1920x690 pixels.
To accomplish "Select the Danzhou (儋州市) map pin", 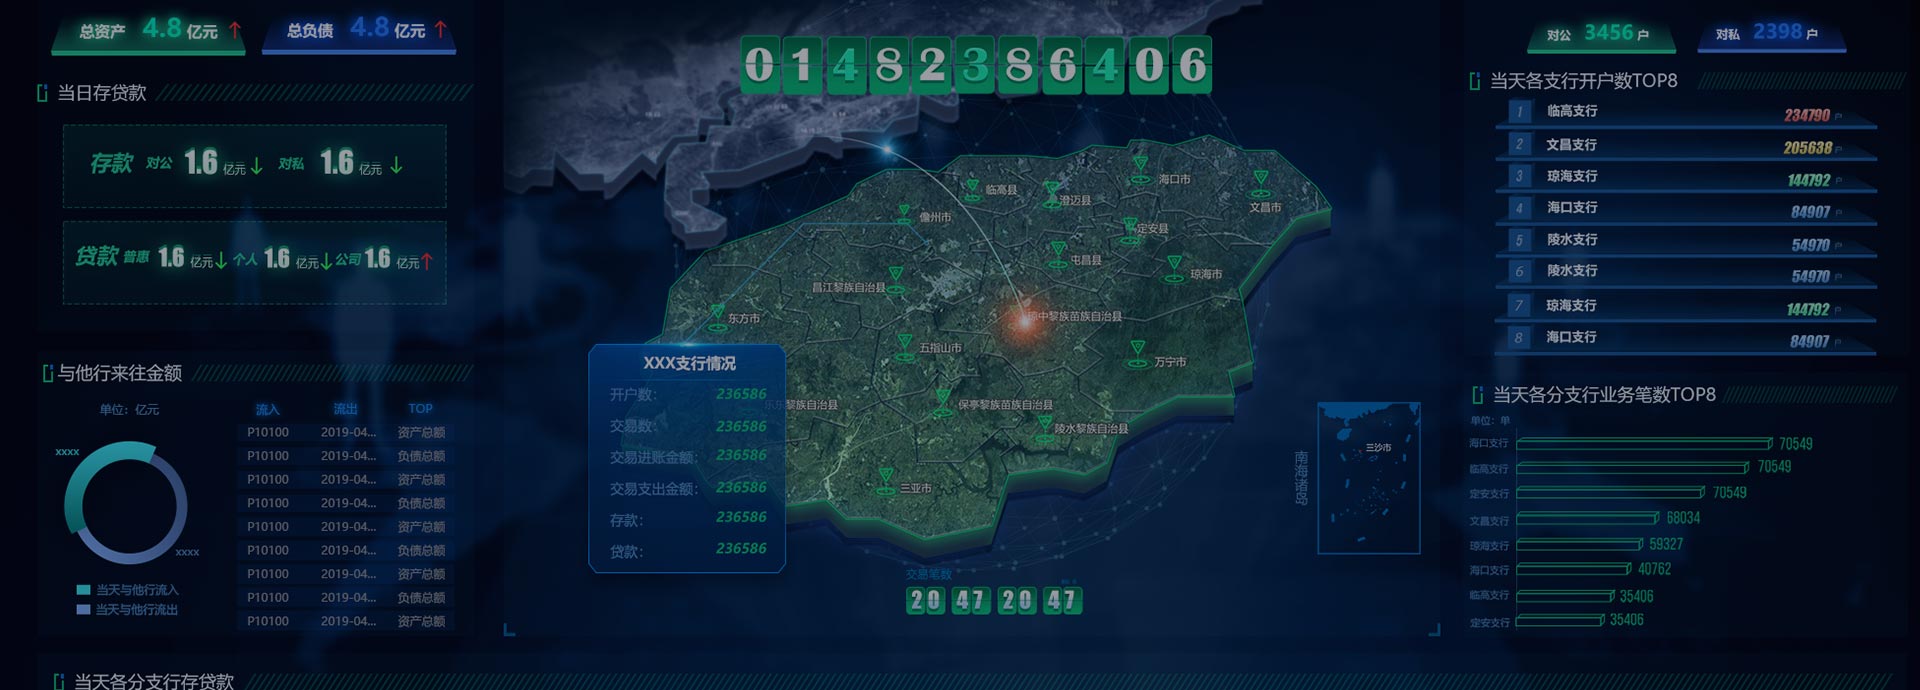I will click(x=904, y=216).
